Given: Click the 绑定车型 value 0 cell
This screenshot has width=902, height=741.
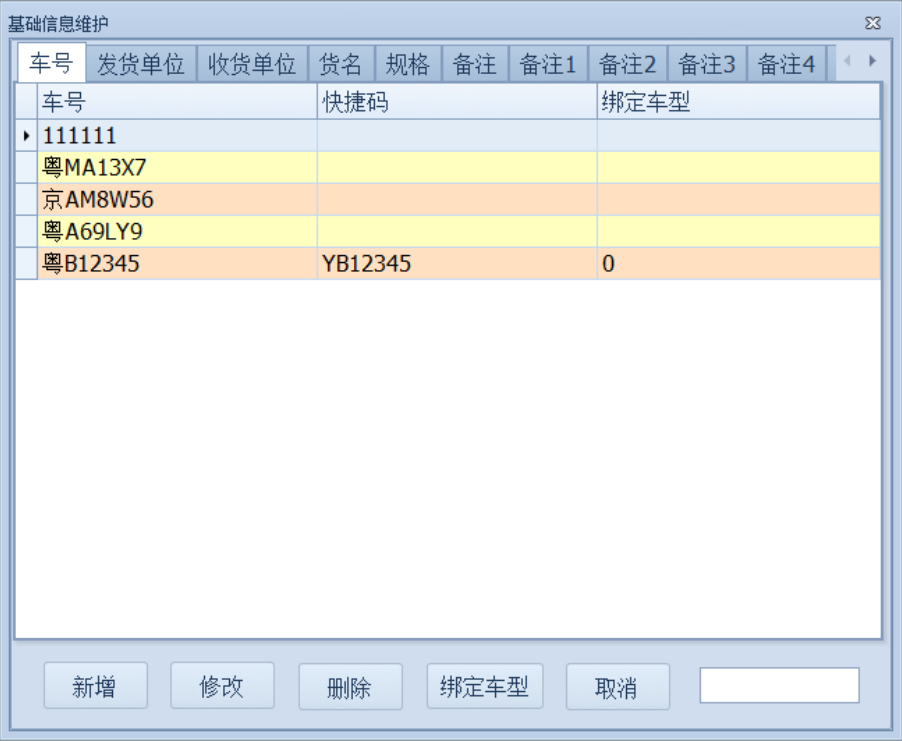Looking at the screenshot, I should pos(739,263).
